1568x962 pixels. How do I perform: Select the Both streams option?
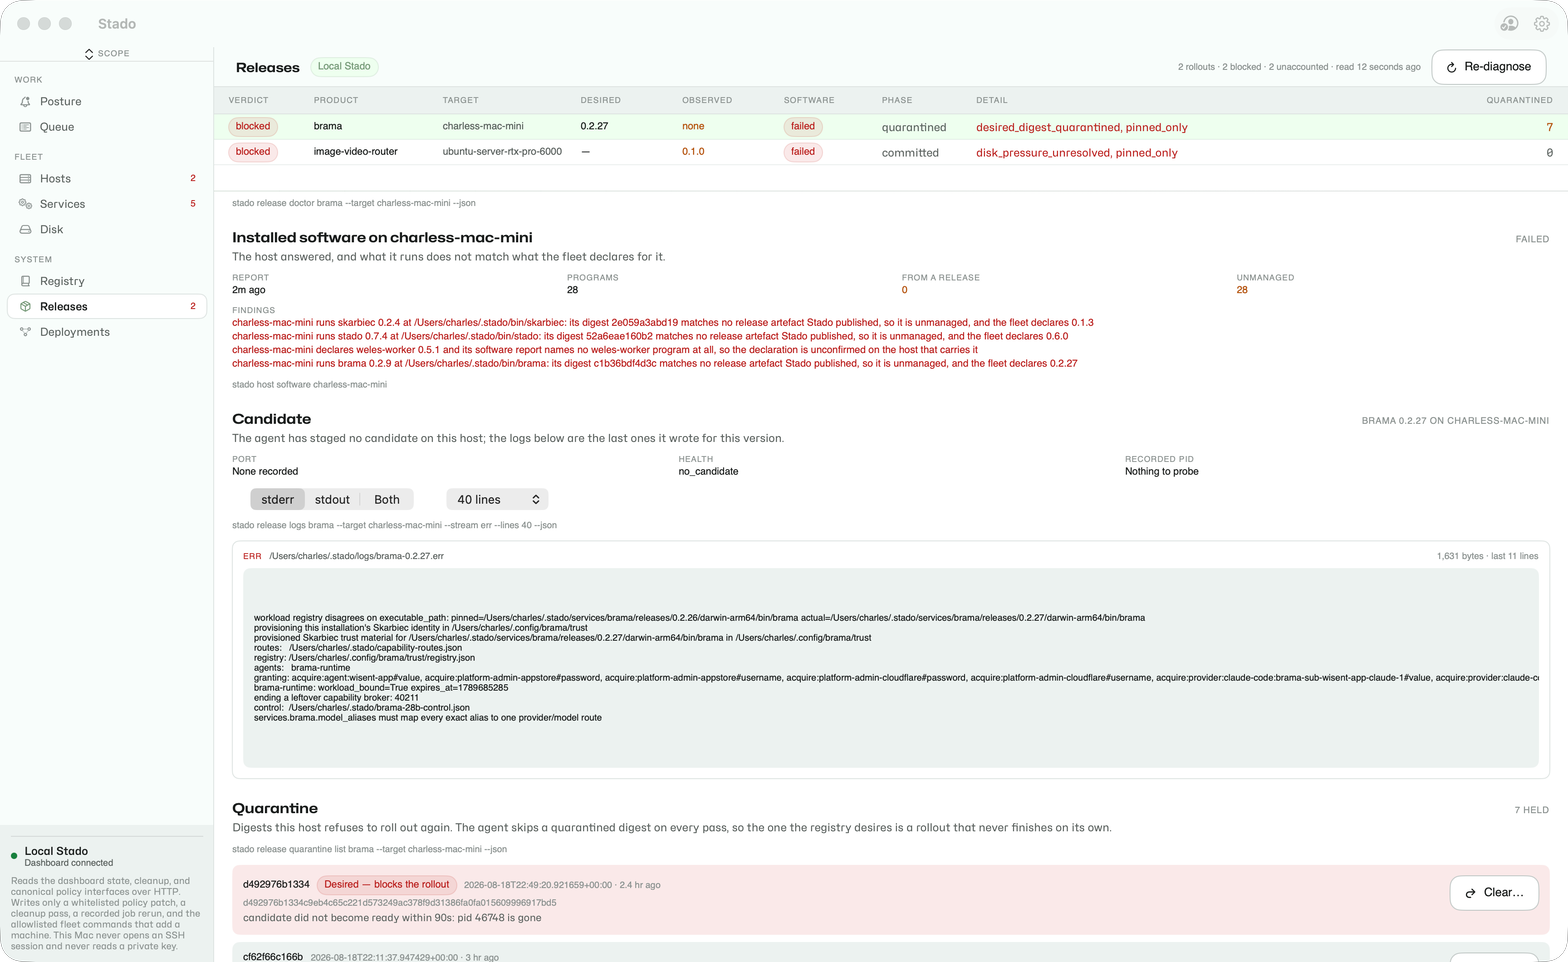click(387, 500)
